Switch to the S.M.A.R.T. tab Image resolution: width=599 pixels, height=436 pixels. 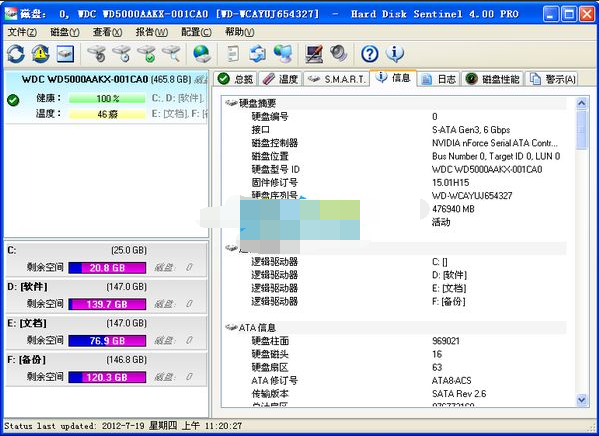[x=337, y=79]
